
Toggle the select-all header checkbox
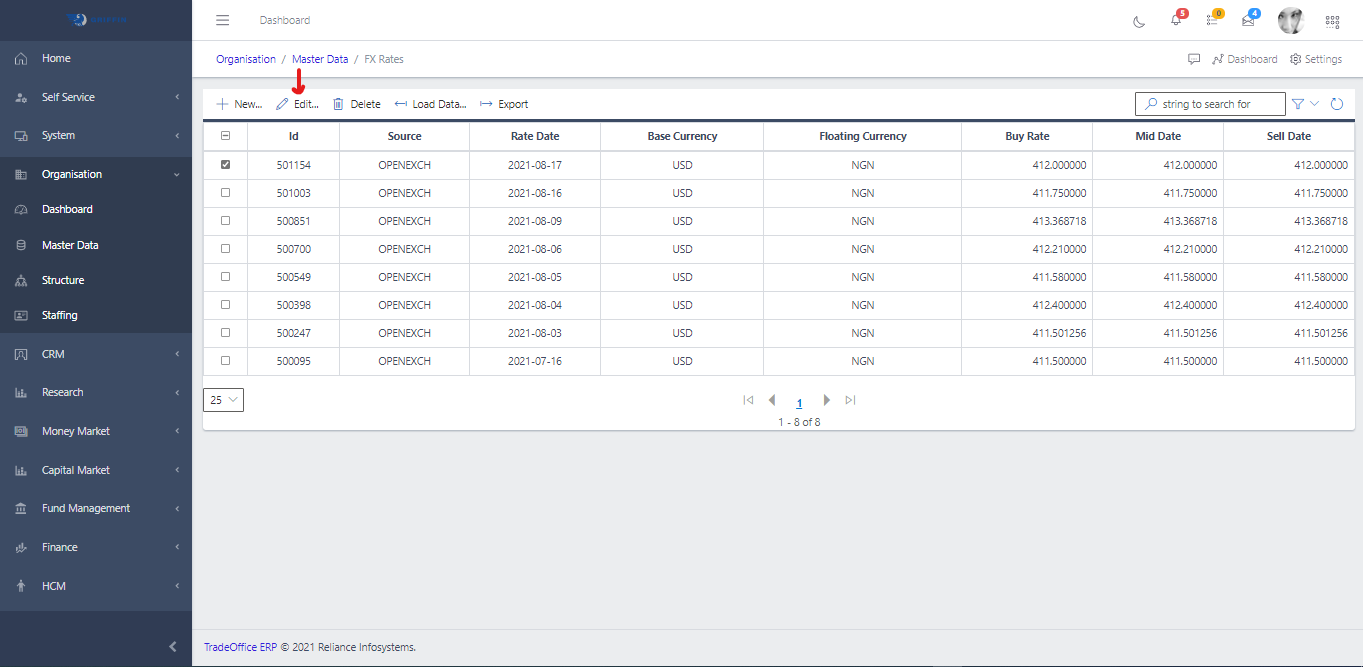[225, 136]
